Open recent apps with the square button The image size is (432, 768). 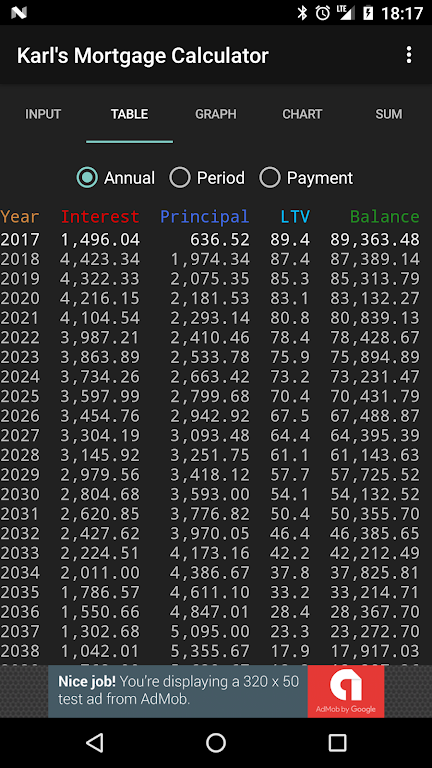tap(337, 743)
